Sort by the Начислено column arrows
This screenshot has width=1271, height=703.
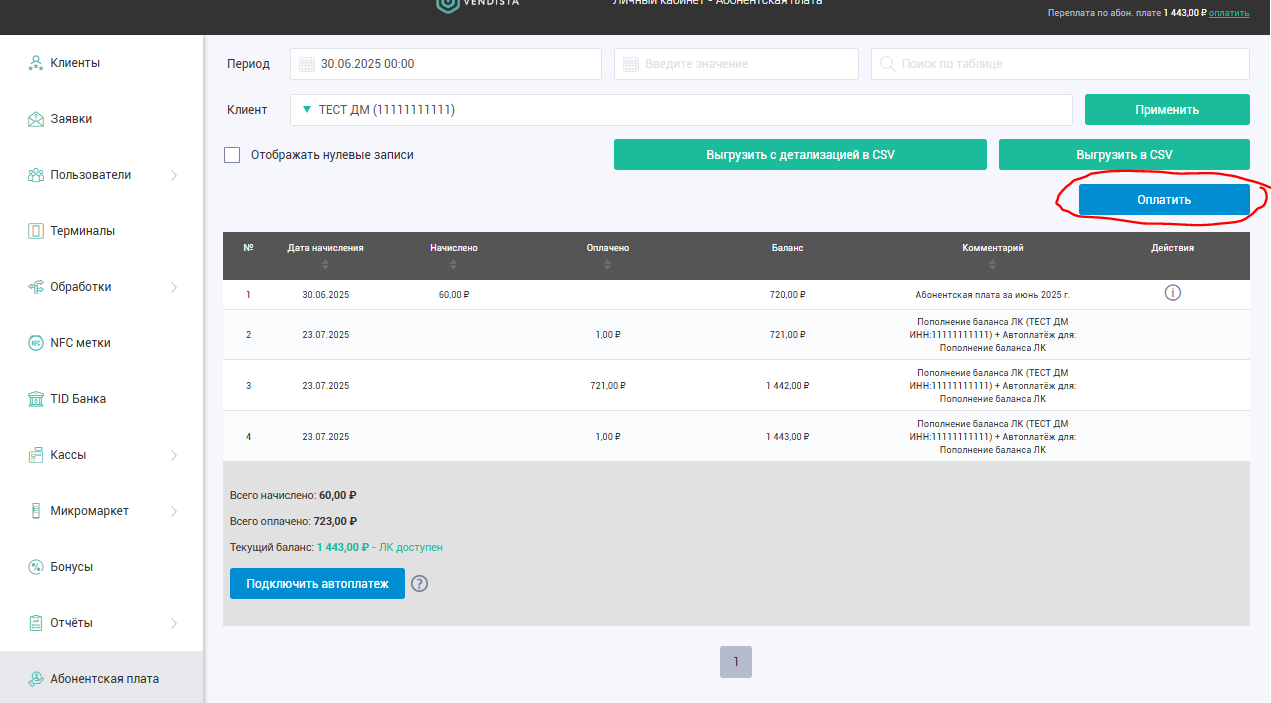click(x=454, y=265)
